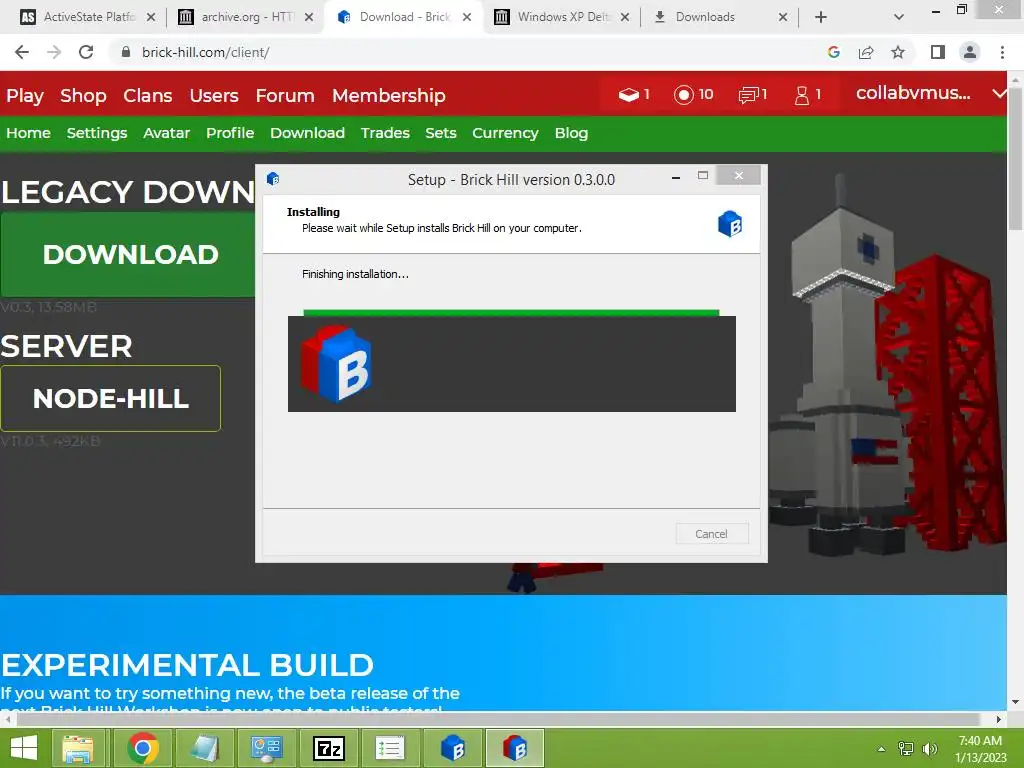Launch Chrome from the taskbar

[x=143, y=748]
